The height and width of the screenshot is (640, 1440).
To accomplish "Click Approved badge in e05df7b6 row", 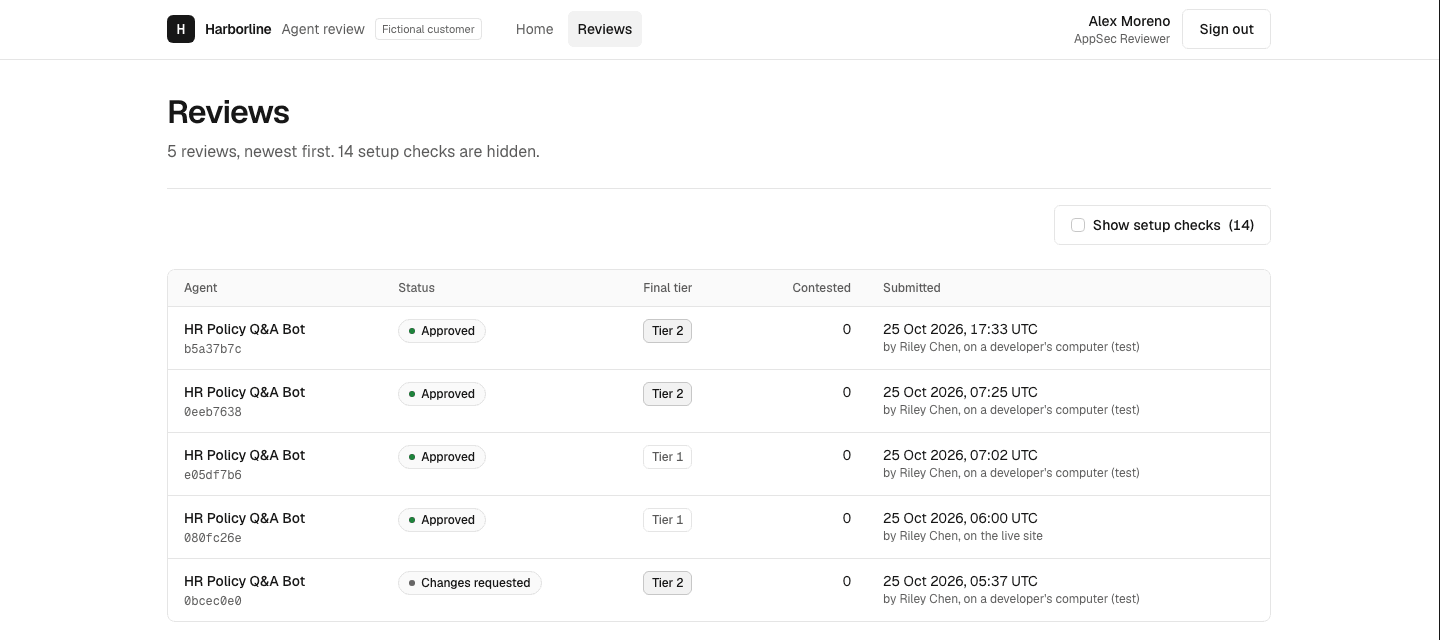I will 442,457.
